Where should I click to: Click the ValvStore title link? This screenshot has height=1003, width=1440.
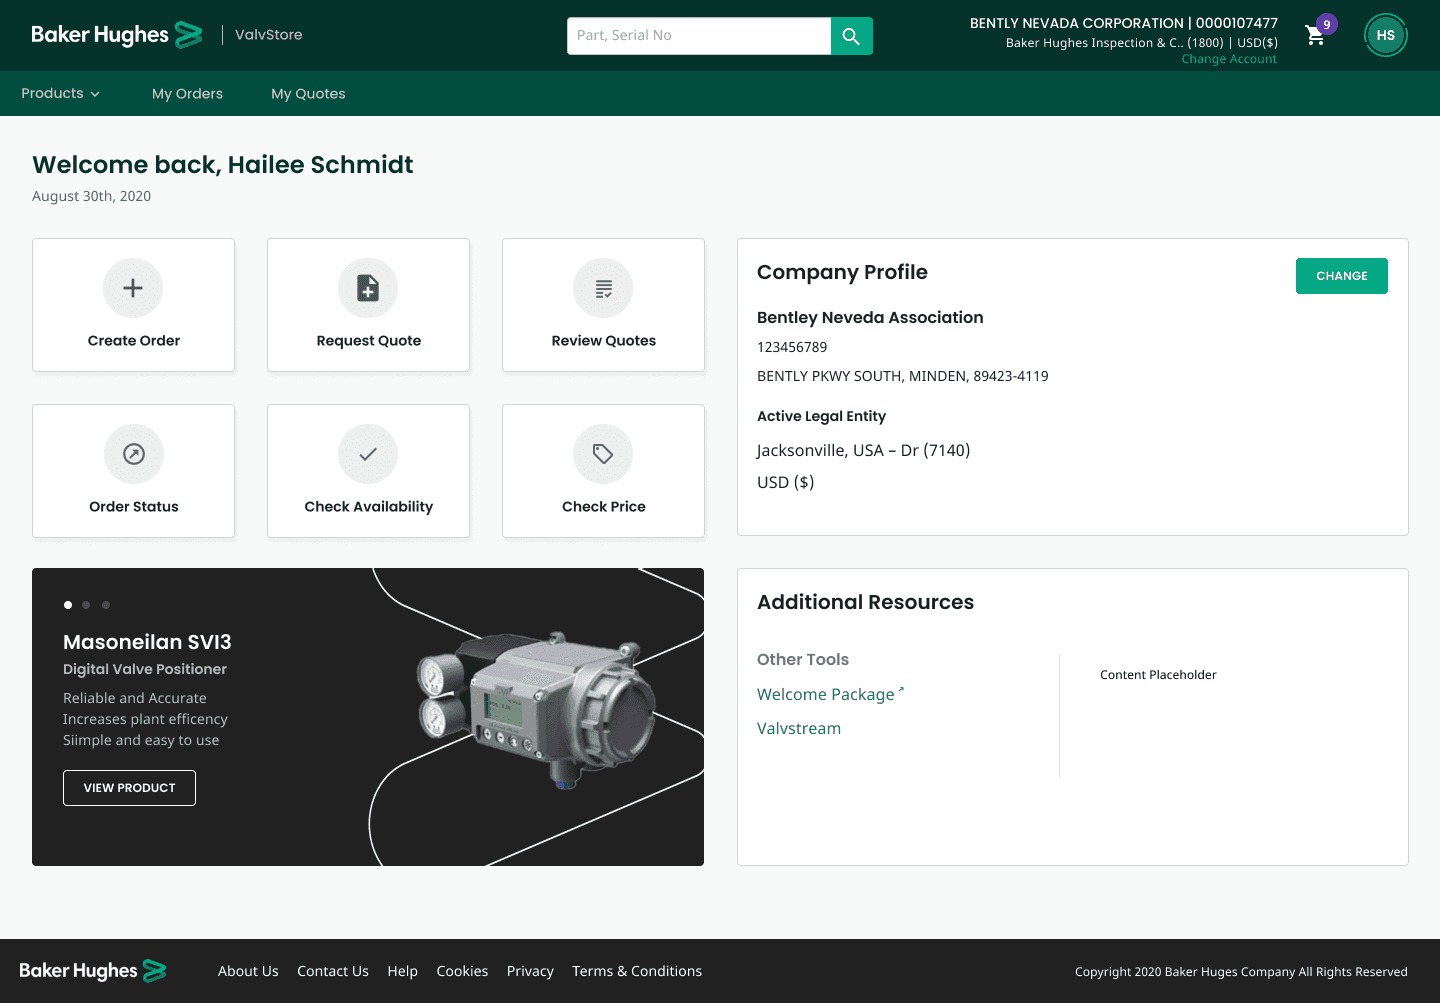[x=268, y=34]
